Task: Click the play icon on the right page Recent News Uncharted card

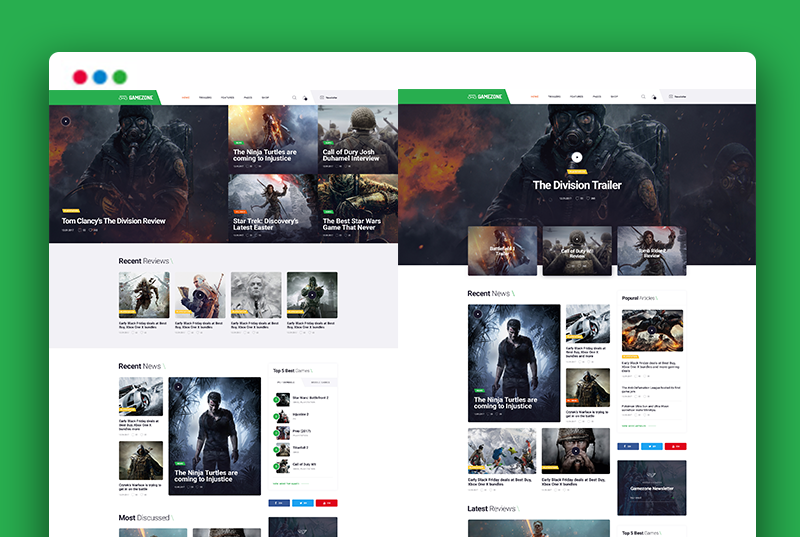Action: 478,314
